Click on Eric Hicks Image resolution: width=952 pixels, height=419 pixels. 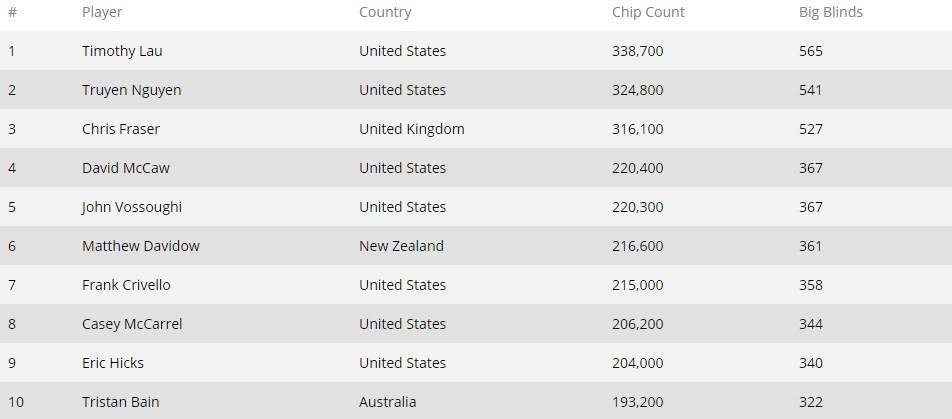(x=112, y=363)
